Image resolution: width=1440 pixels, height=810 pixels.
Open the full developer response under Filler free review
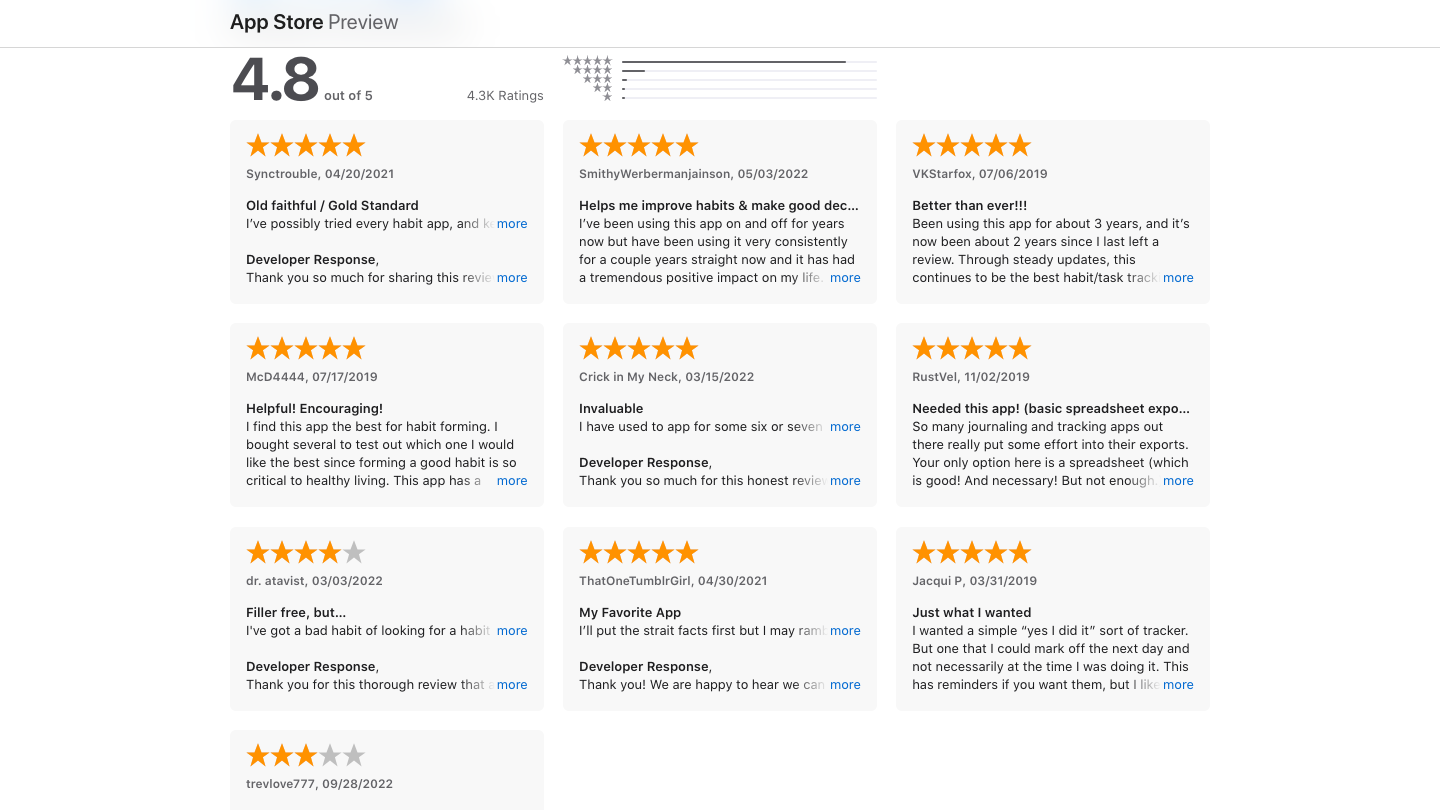[512, 684]
